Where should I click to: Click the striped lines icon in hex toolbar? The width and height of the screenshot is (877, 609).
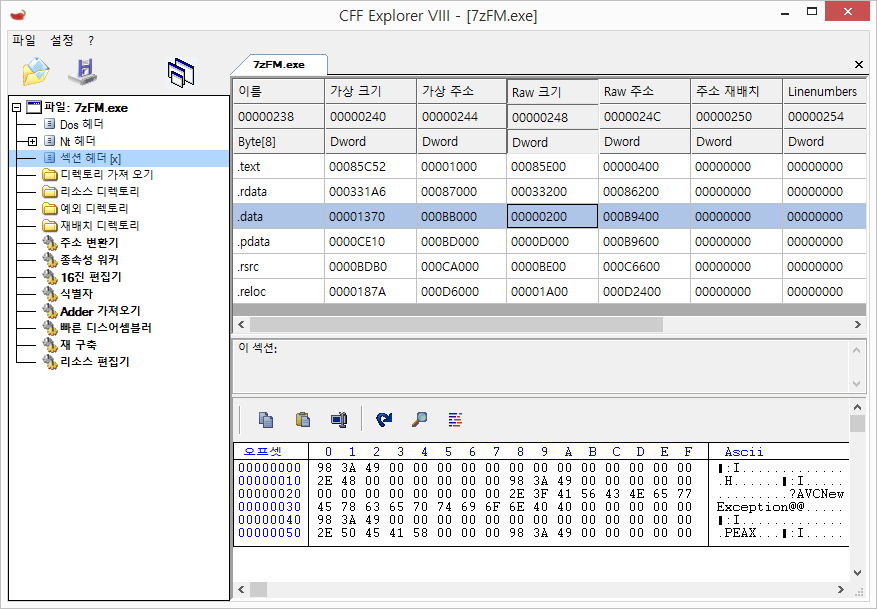(455, 419)
